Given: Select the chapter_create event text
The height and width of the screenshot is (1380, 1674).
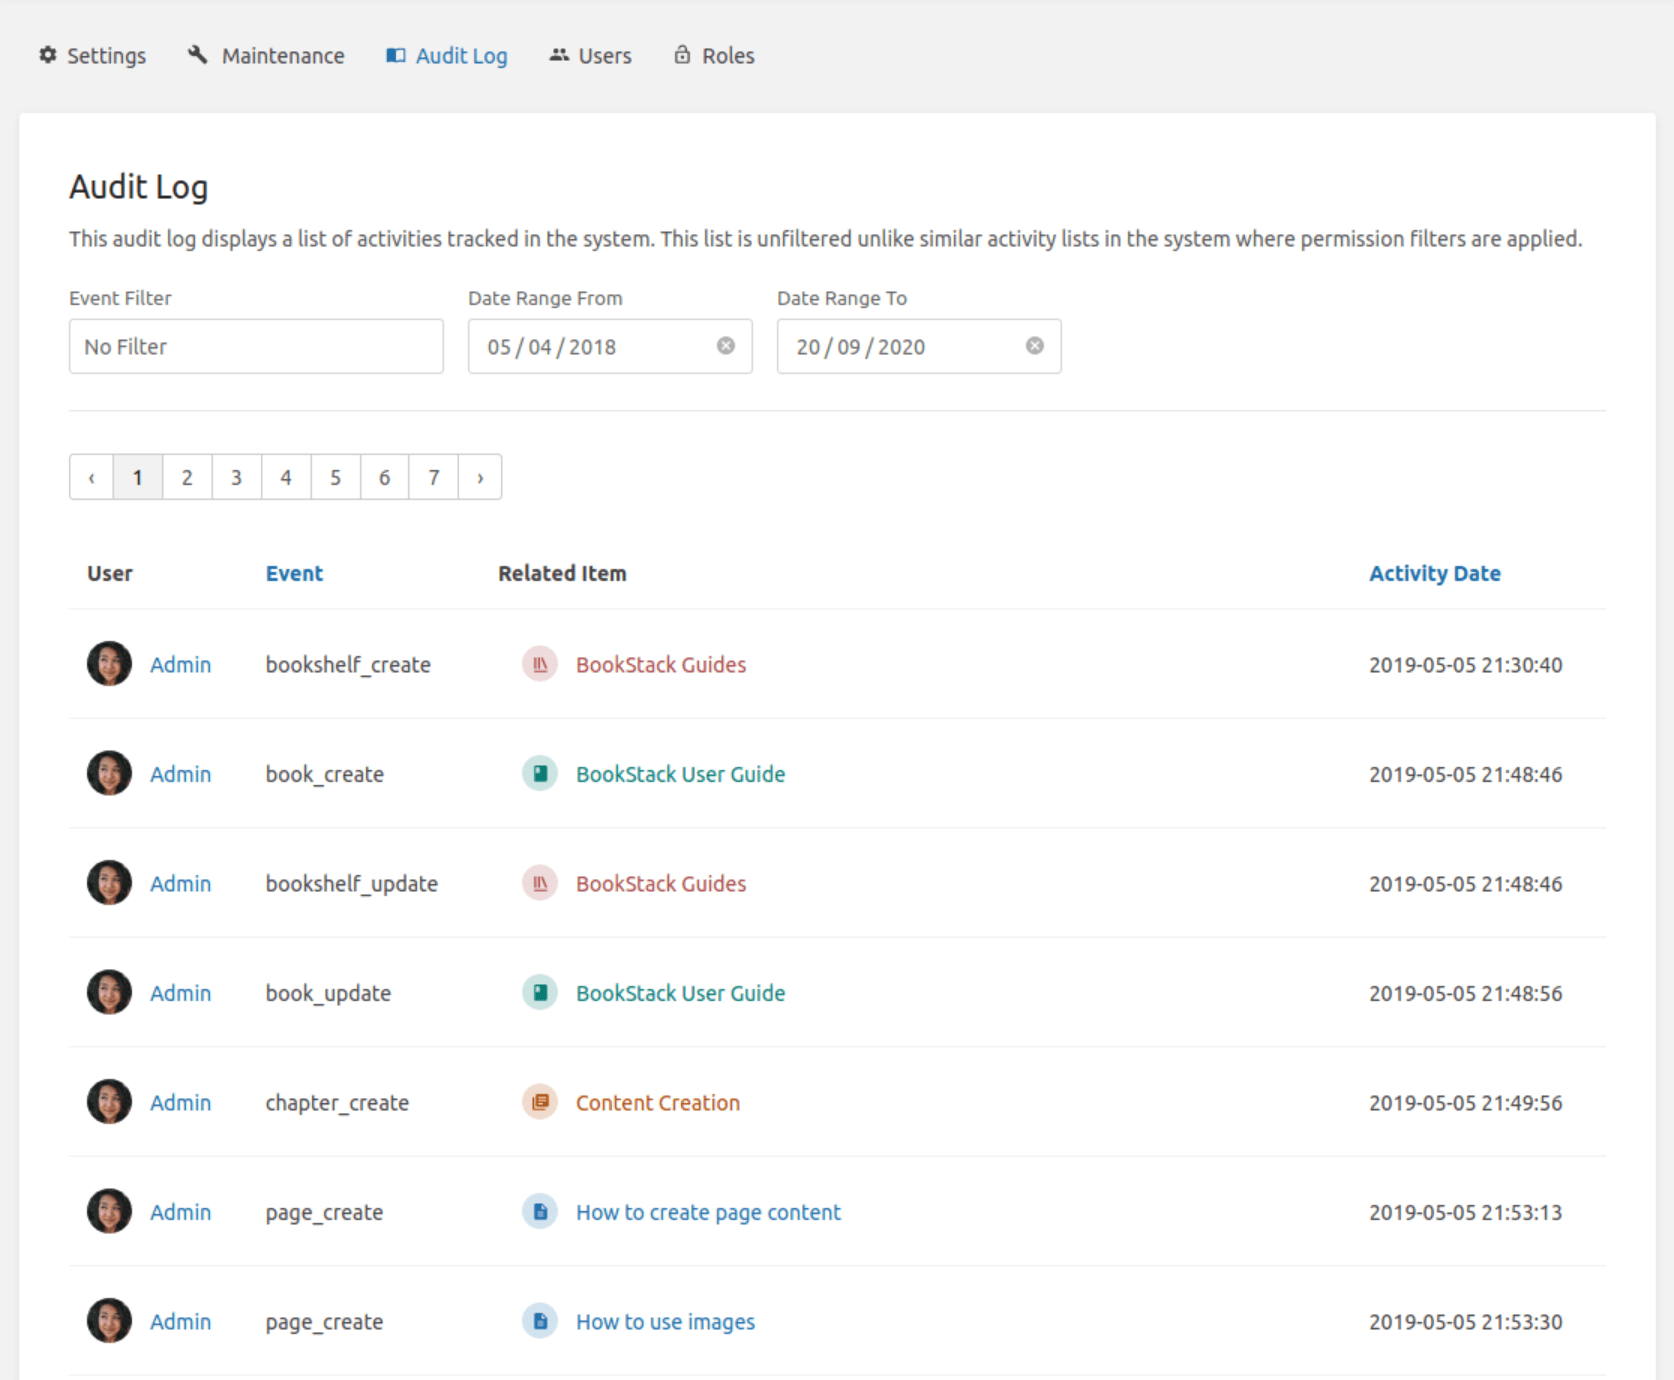Looking at the screenshot, I should click(x=337, y=1103).
